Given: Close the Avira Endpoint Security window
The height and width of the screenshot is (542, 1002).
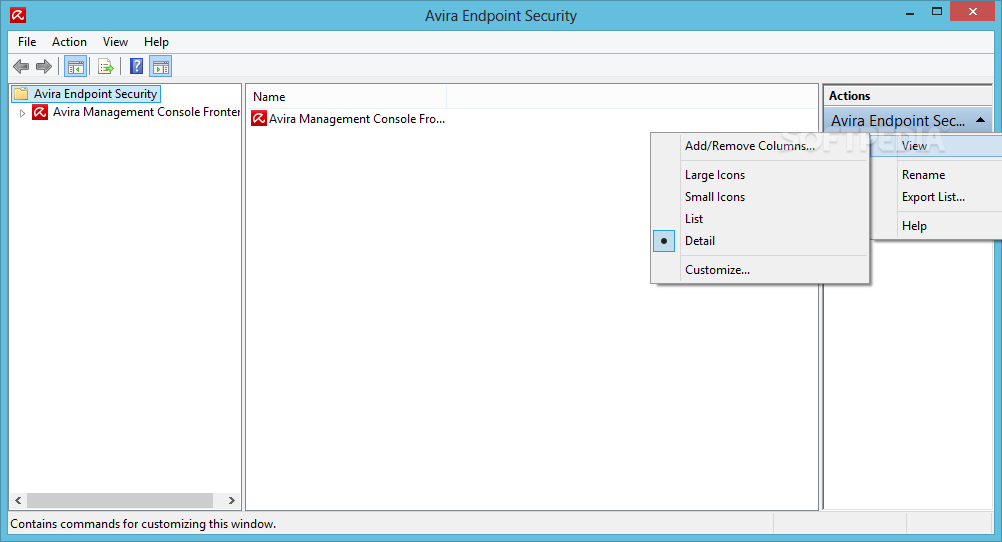Looking at the screenshot, I should 973,12.
